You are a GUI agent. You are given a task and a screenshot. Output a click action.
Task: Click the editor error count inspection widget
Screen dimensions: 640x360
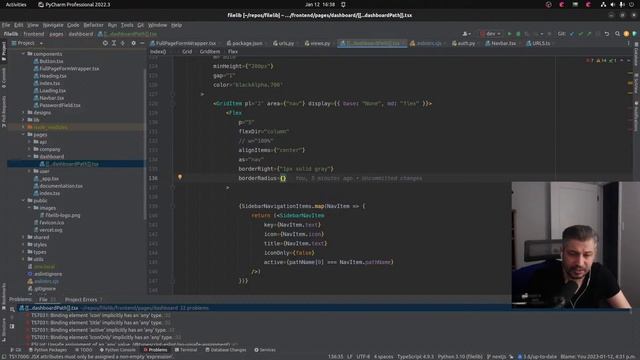601,60
